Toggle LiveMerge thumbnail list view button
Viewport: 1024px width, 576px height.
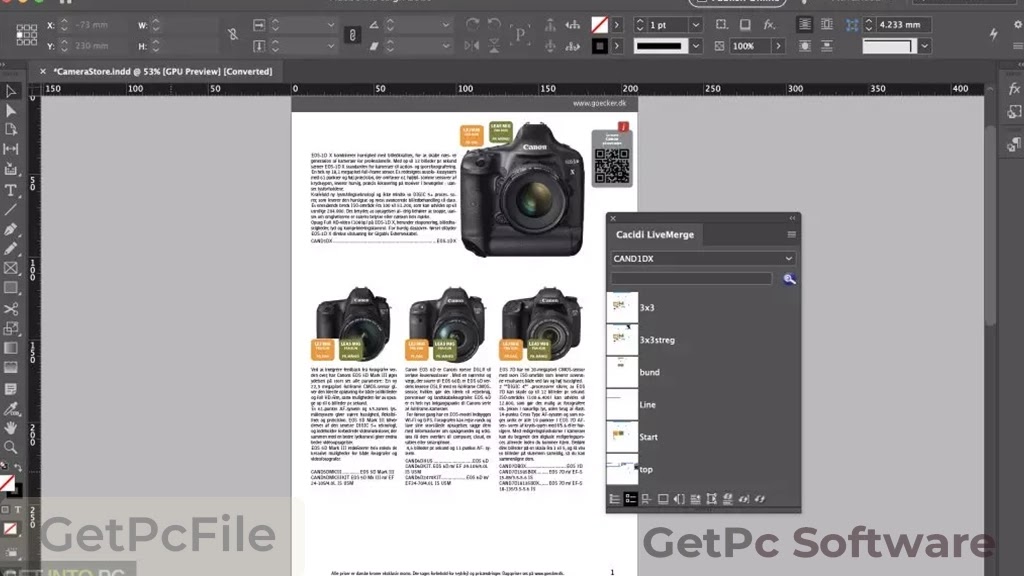pyautogui.click(x=630, y=499)
